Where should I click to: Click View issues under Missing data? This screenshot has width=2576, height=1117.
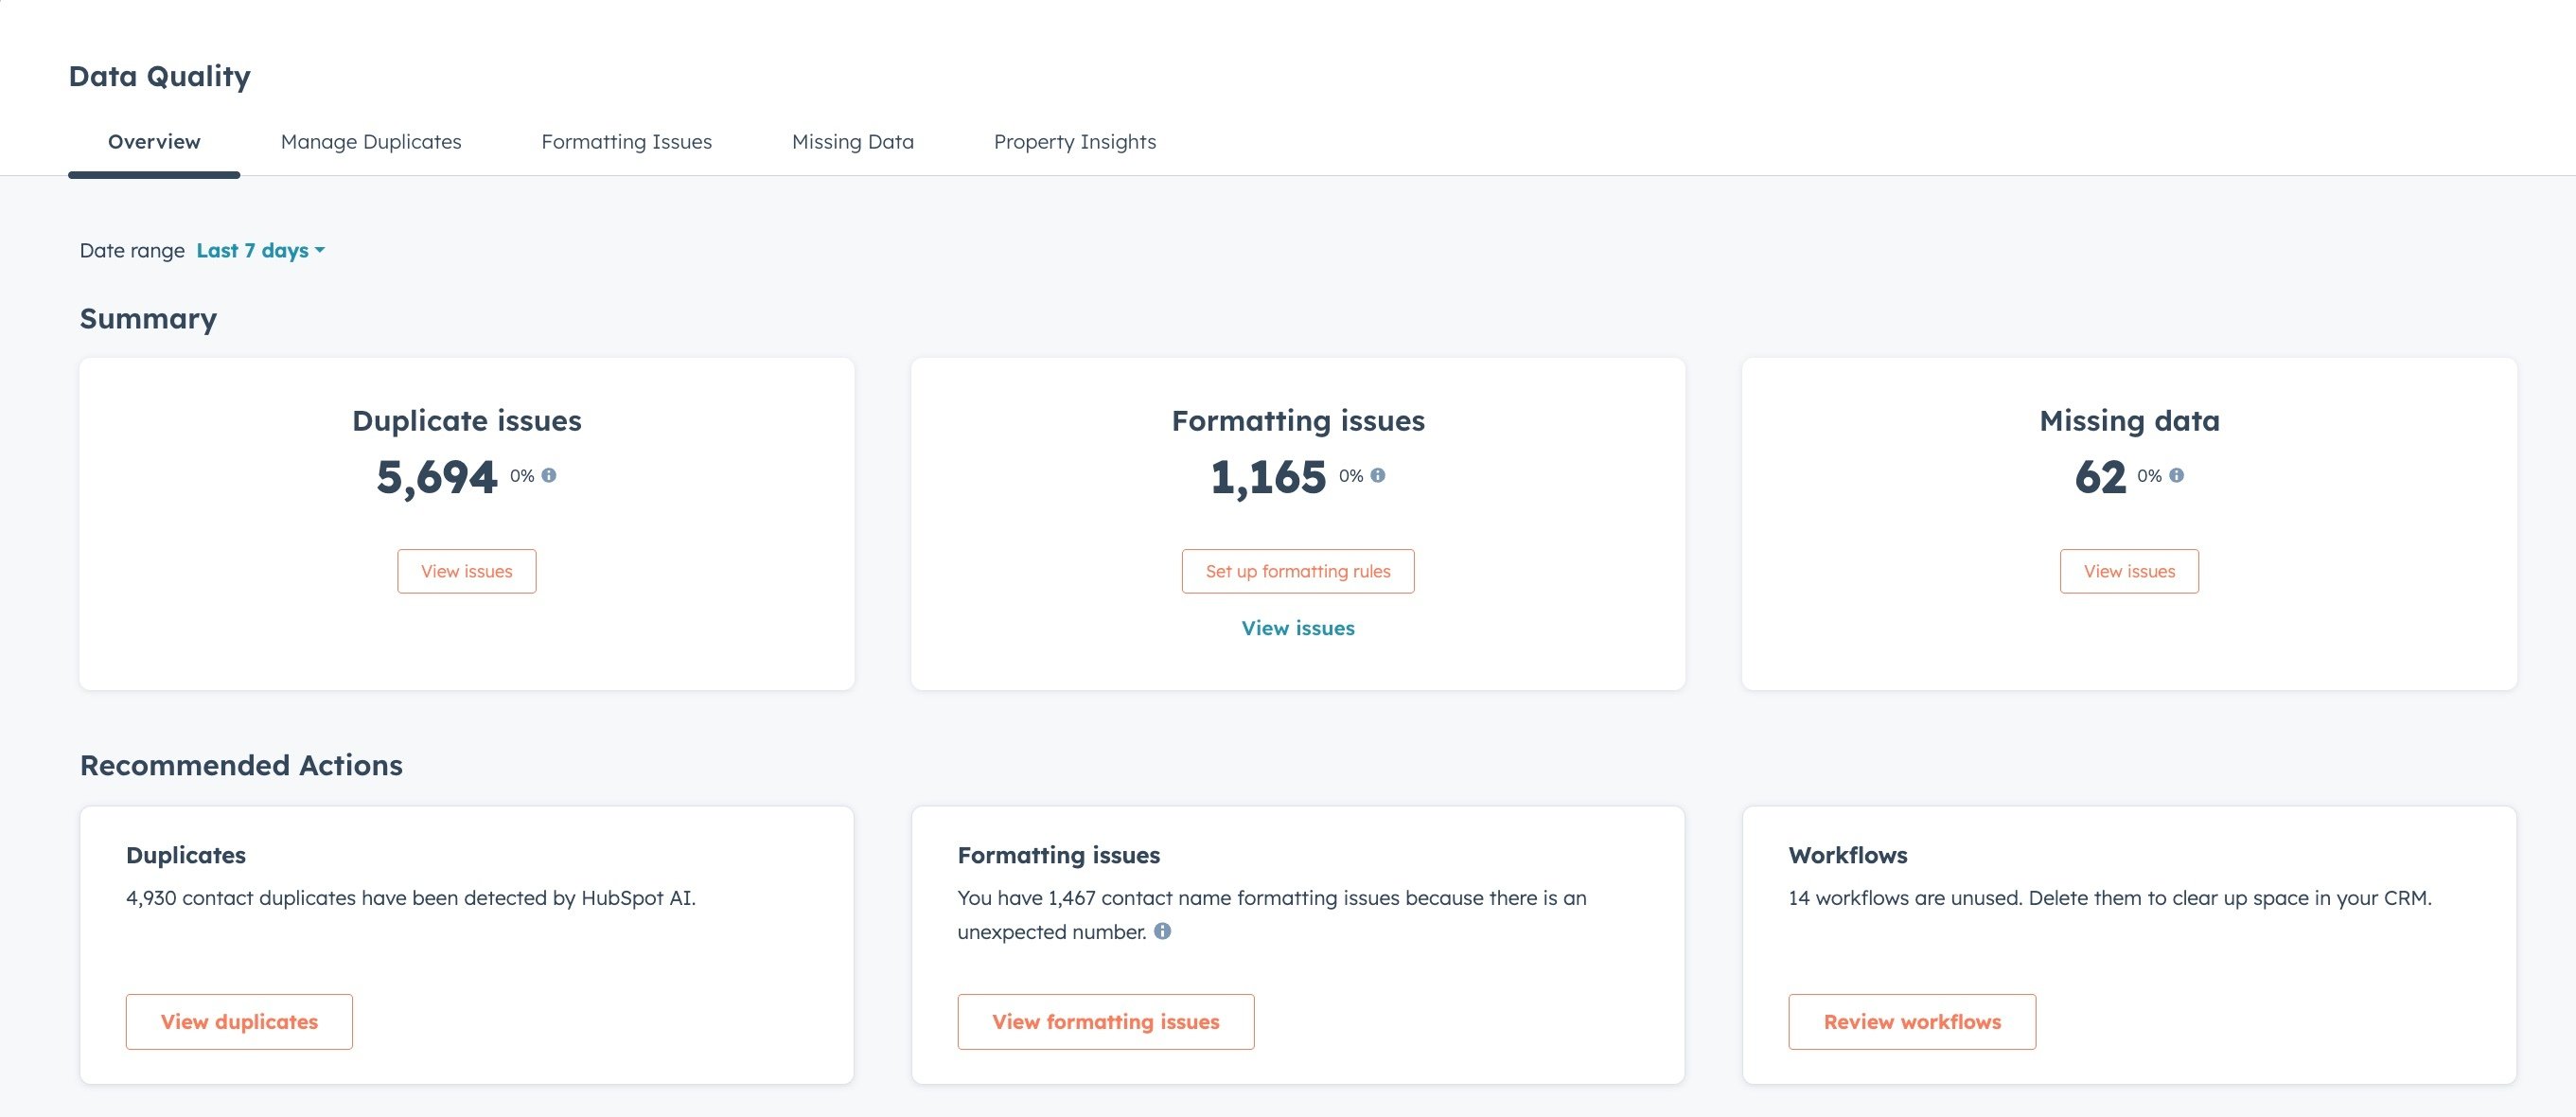tap(2128, 571)
